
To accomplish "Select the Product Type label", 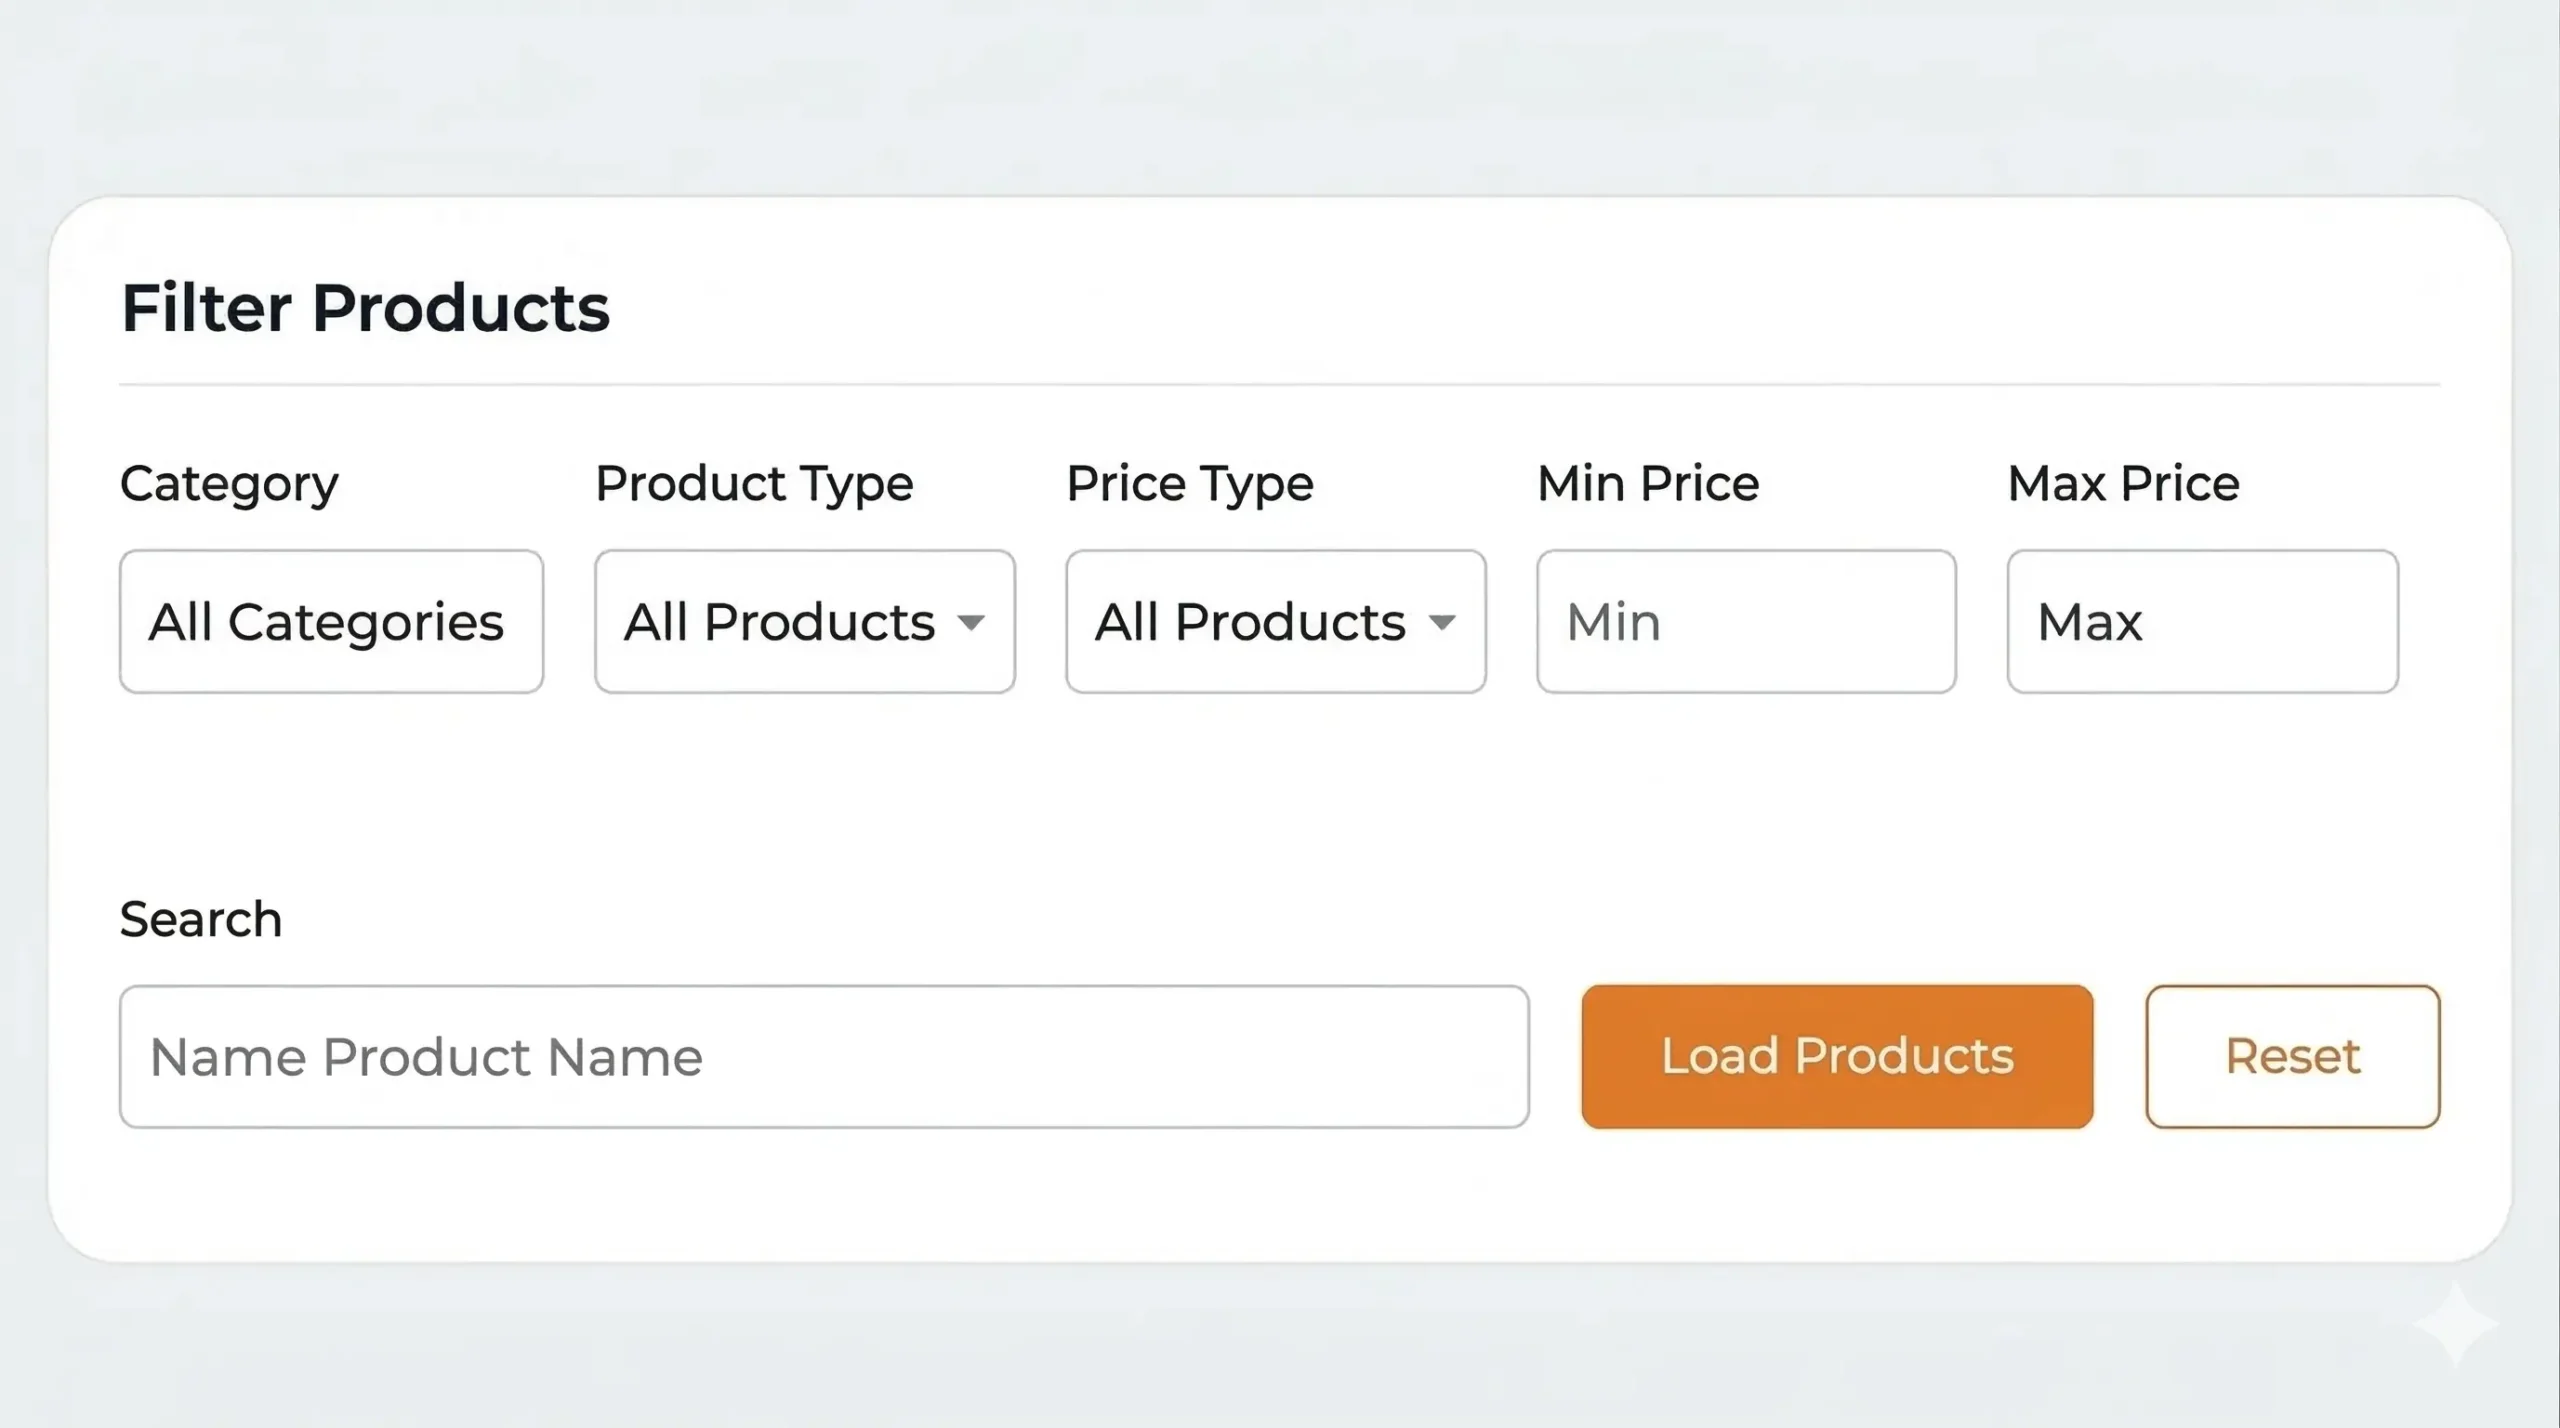I will point(754,483).
